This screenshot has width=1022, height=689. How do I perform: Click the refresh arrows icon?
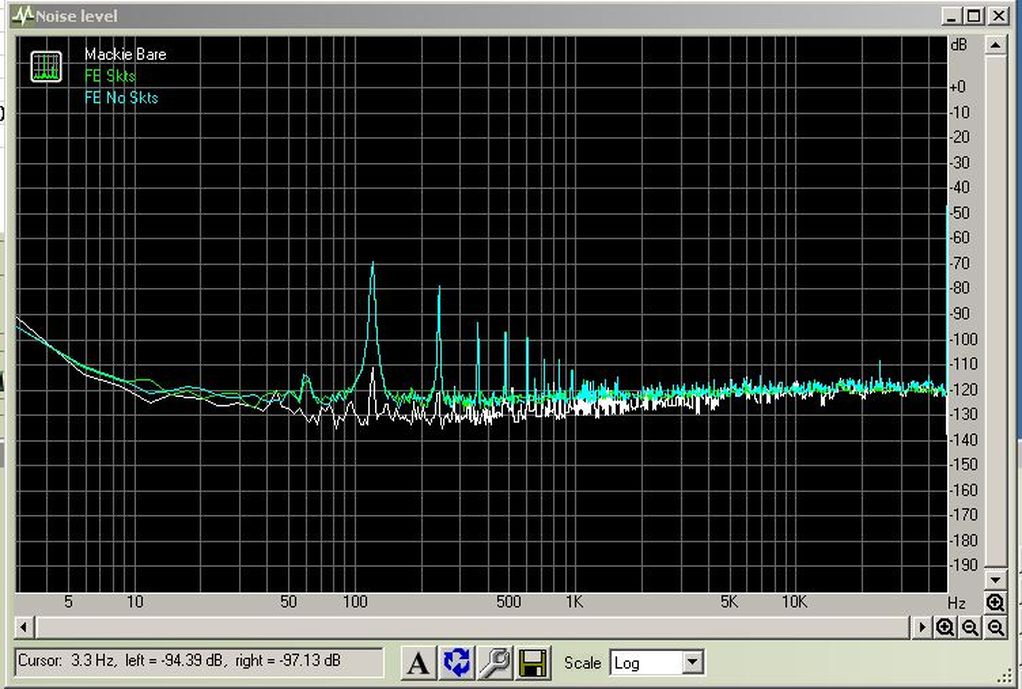[457, 663]
